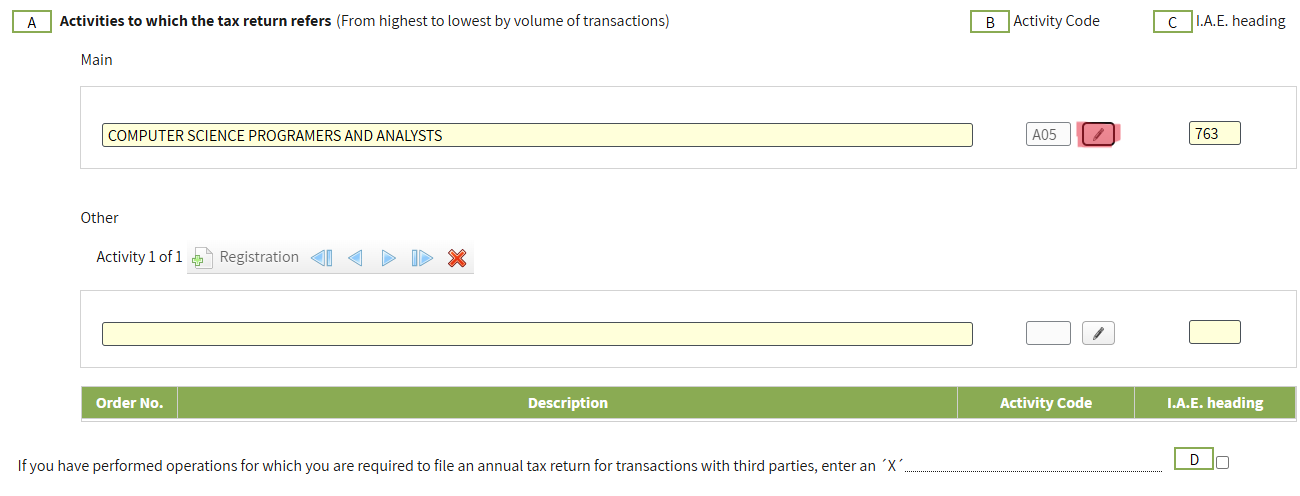Click the empty Other I.A.E. heading field

pos(1214,333)
